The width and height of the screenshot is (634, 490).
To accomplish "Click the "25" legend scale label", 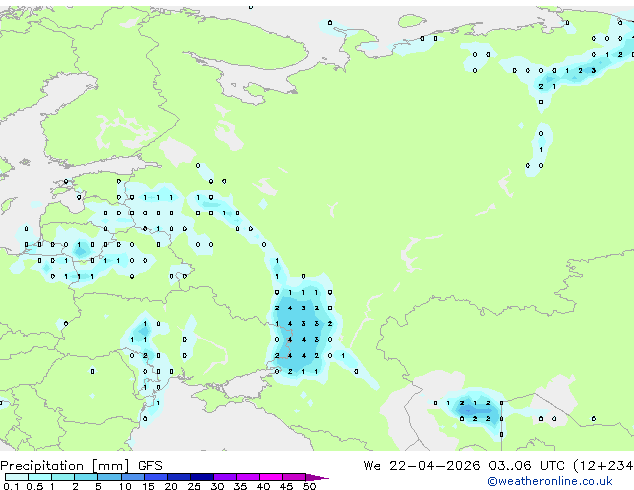I will click(x=194, y=486).
